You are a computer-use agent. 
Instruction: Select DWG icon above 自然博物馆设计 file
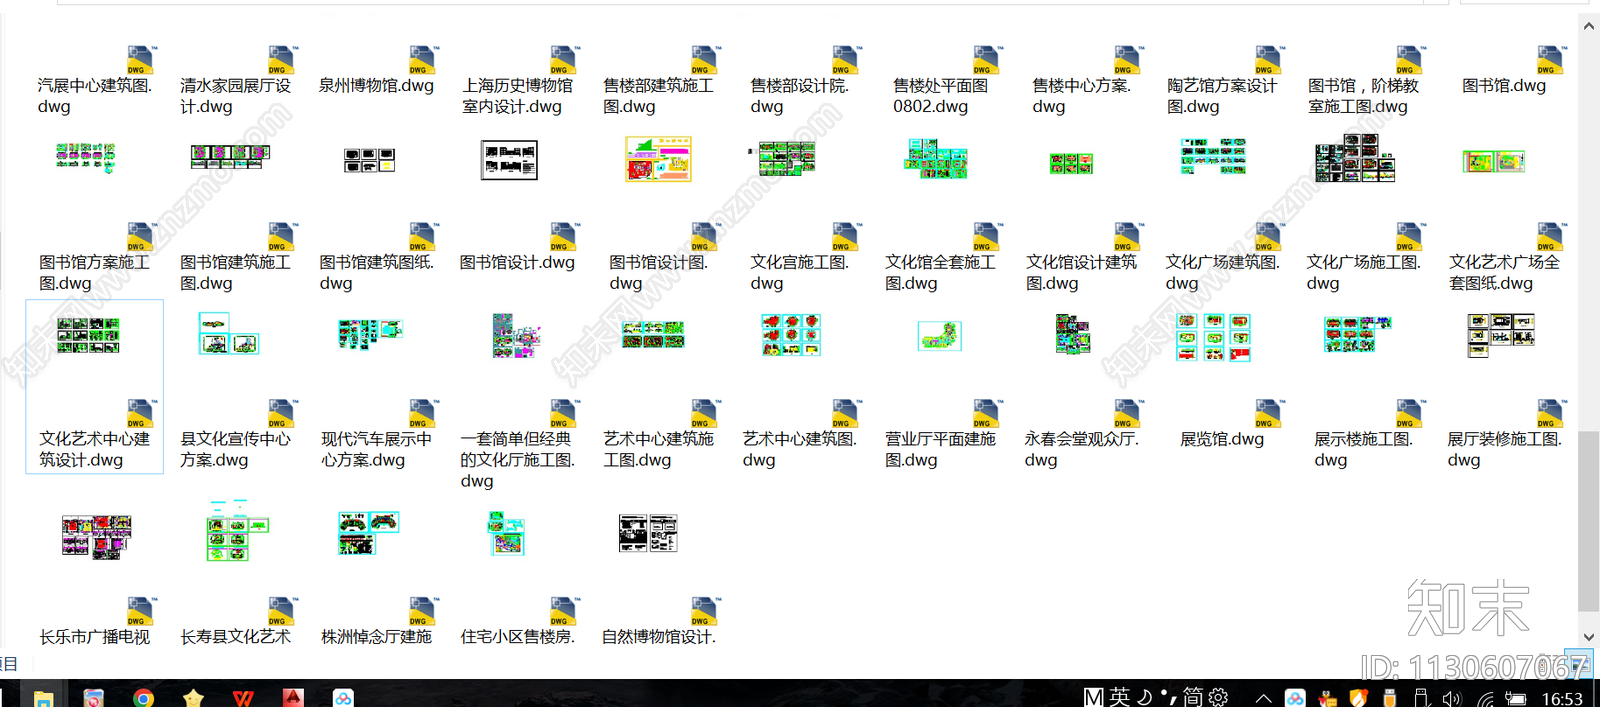pos(704,611)
